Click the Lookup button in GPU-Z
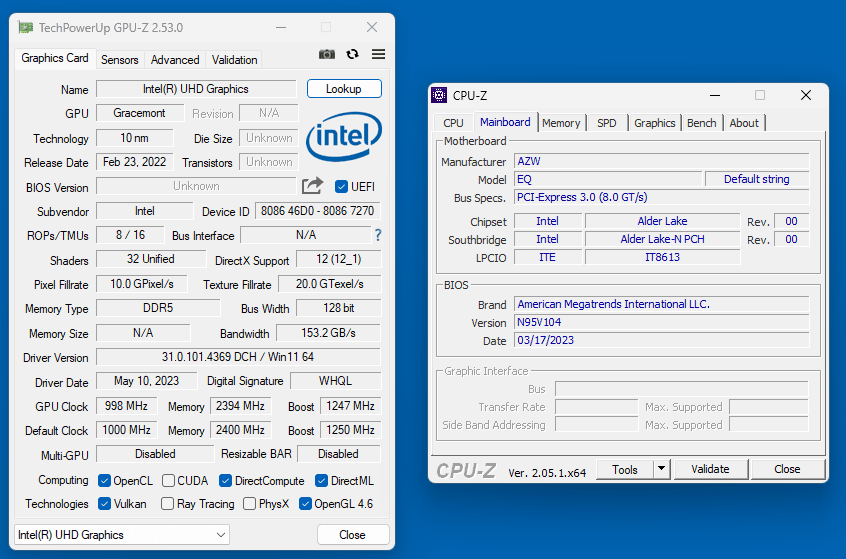846x559 pixels. [x=344, y=89]
